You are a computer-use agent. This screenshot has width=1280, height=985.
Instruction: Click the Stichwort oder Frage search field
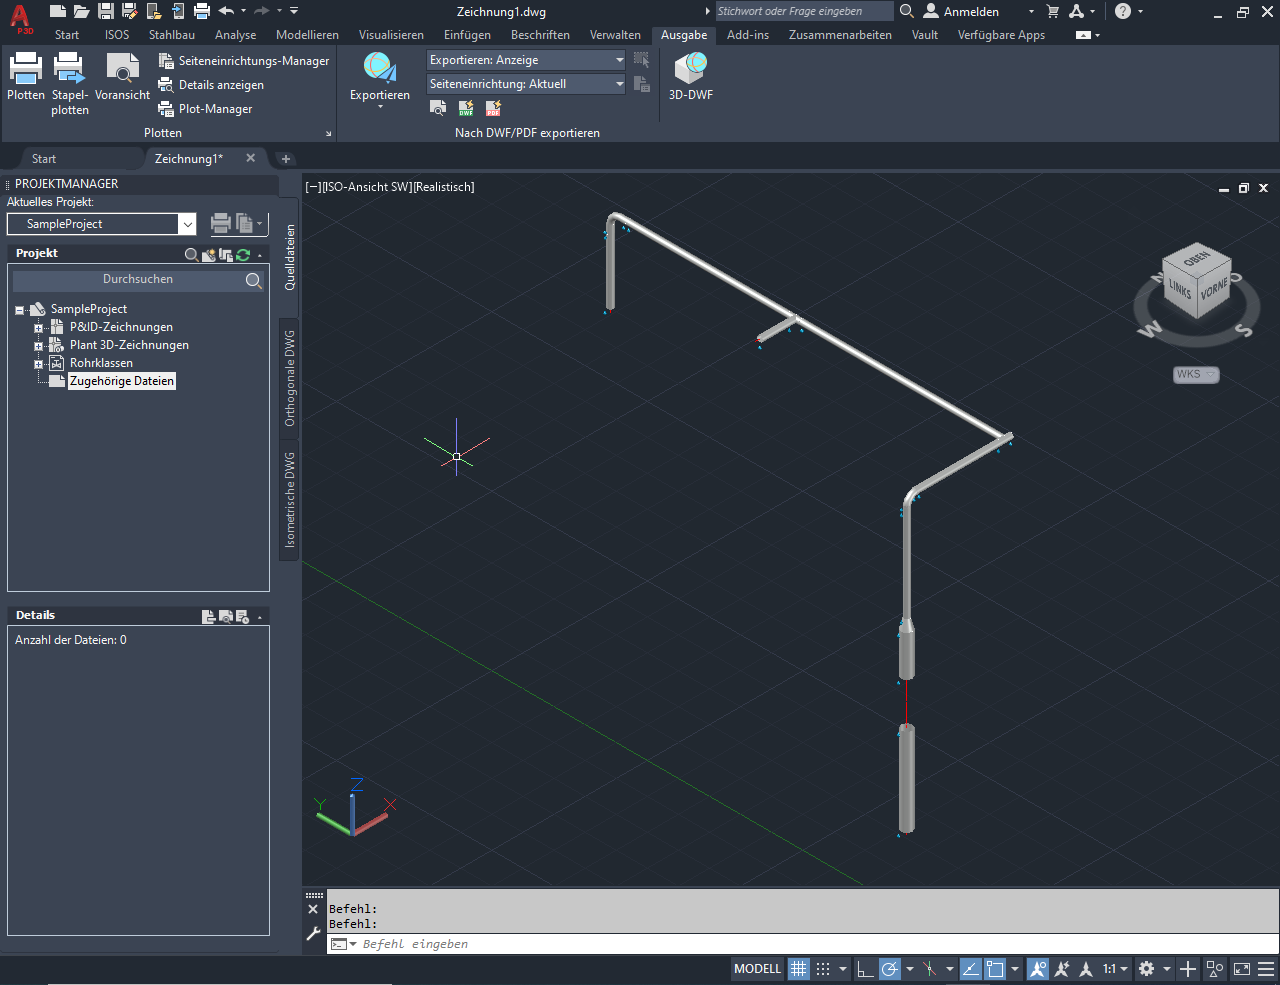[804, 11]
